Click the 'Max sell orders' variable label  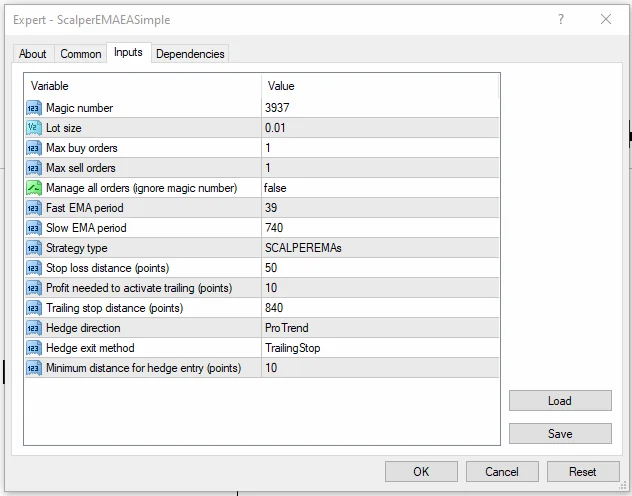(x=81, y=168)
